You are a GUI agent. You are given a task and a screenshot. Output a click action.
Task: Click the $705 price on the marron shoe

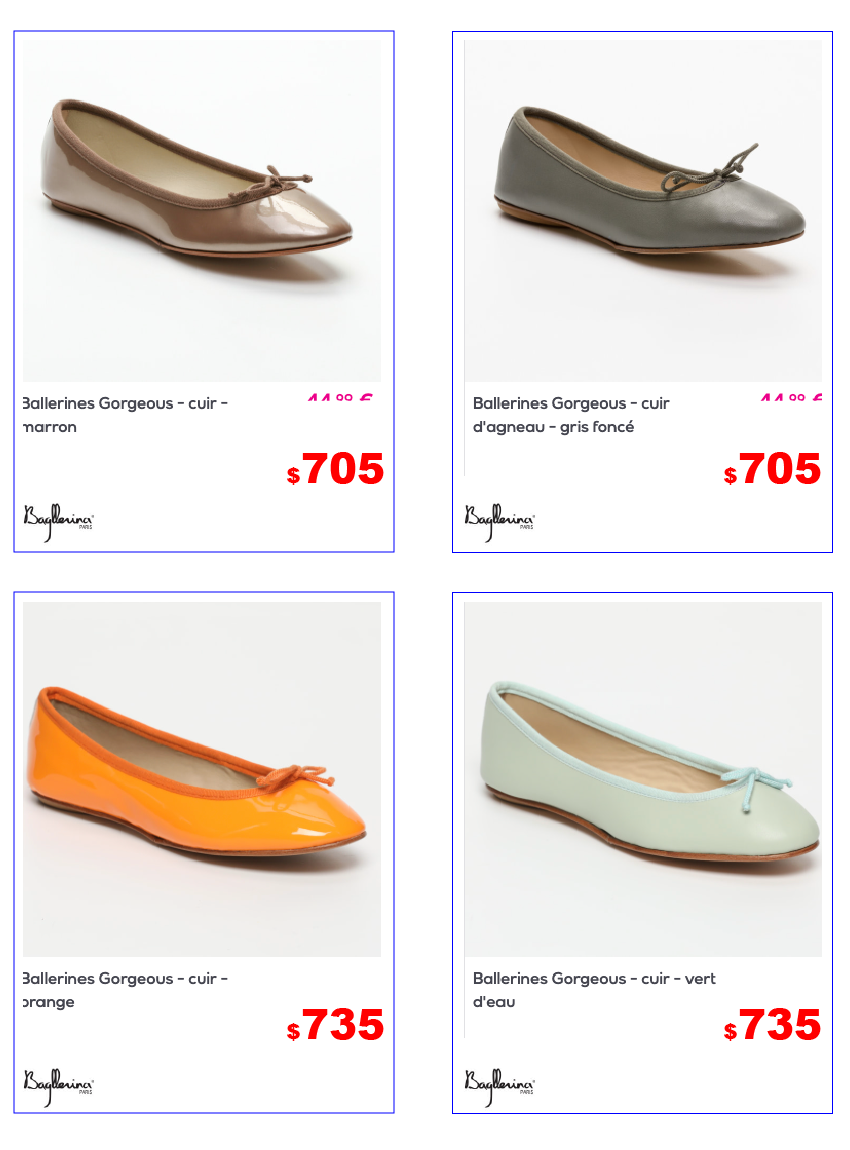pos(335,469)
